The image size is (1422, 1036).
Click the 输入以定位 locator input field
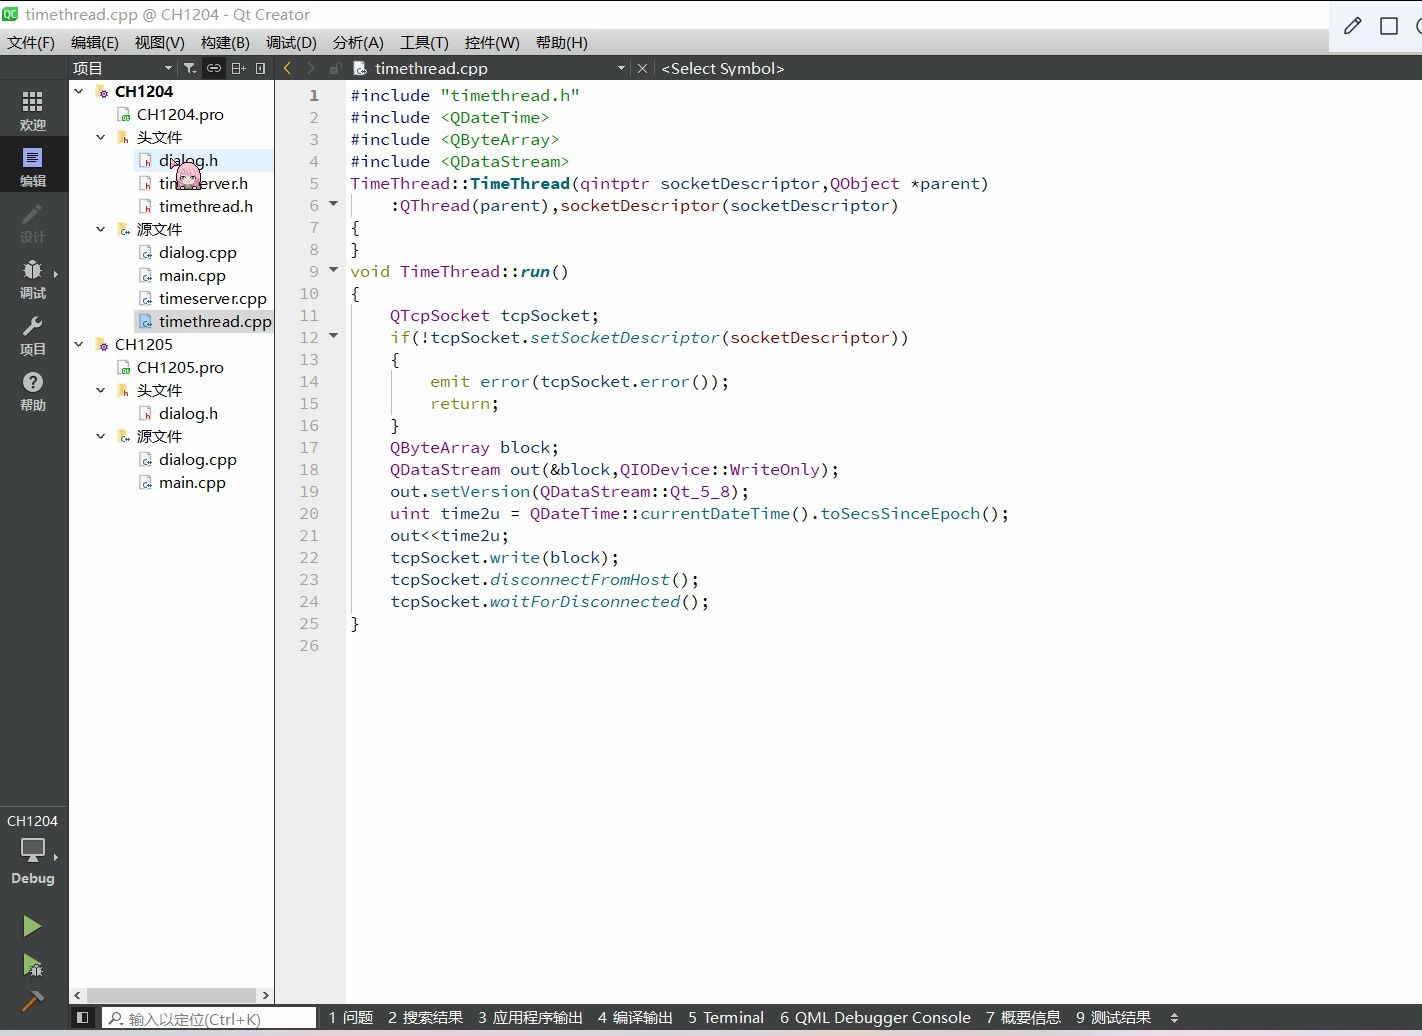[210, 1018]
